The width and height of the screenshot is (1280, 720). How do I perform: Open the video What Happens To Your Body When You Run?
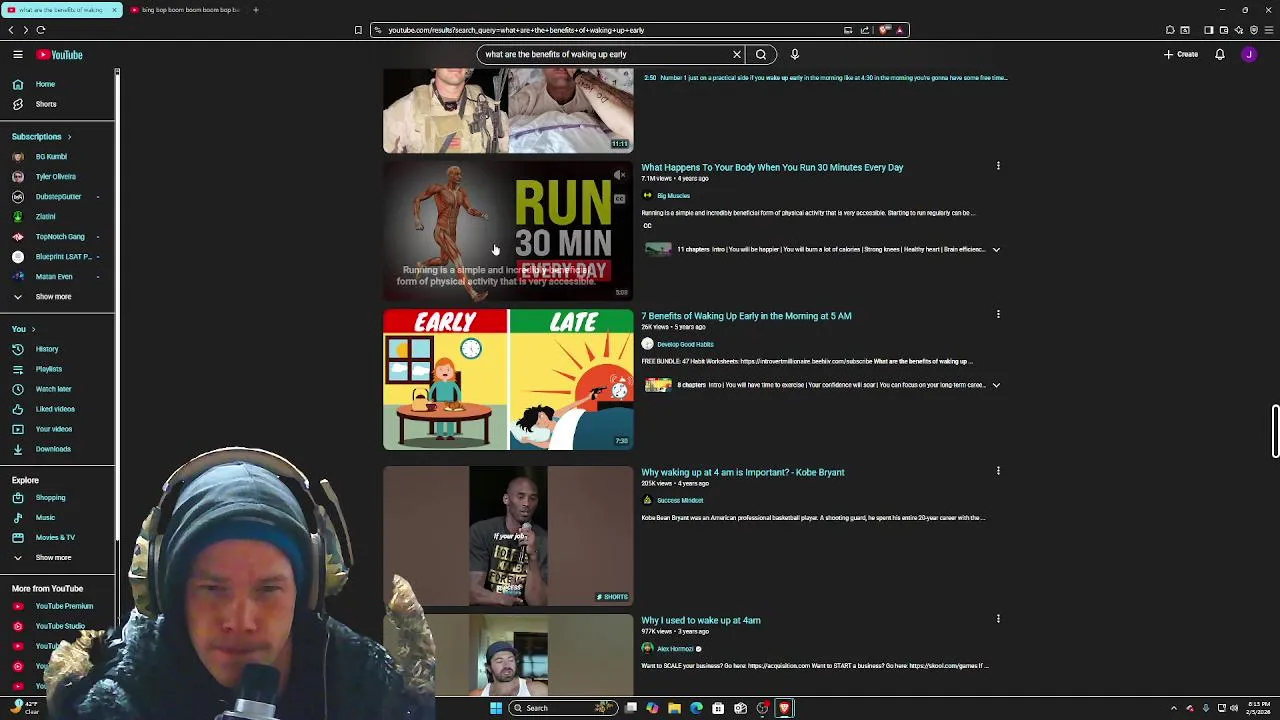772,167
